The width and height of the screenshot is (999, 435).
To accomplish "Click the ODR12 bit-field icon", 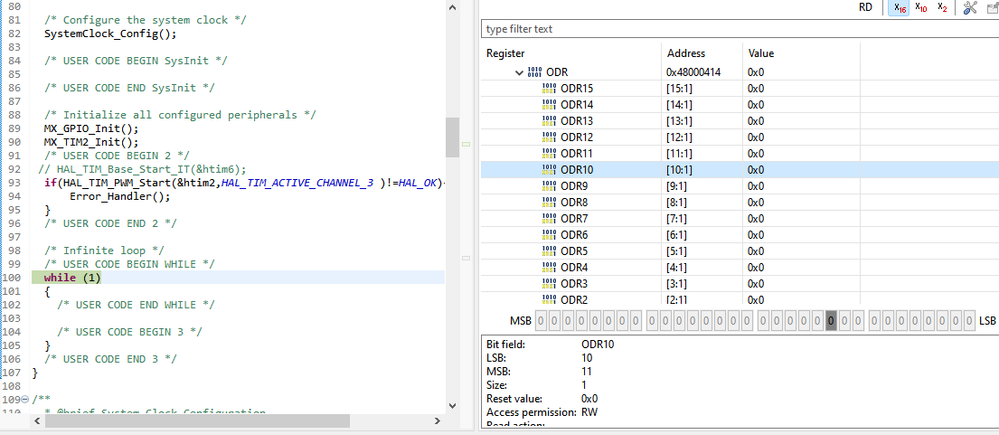I will (549, 138).
